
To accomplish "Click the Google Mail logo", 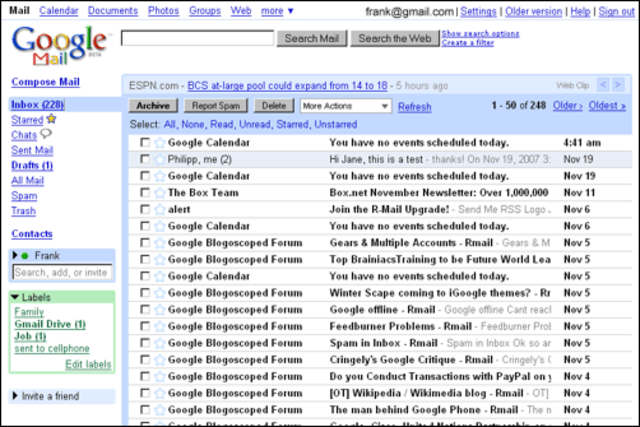I will (60, 46).
